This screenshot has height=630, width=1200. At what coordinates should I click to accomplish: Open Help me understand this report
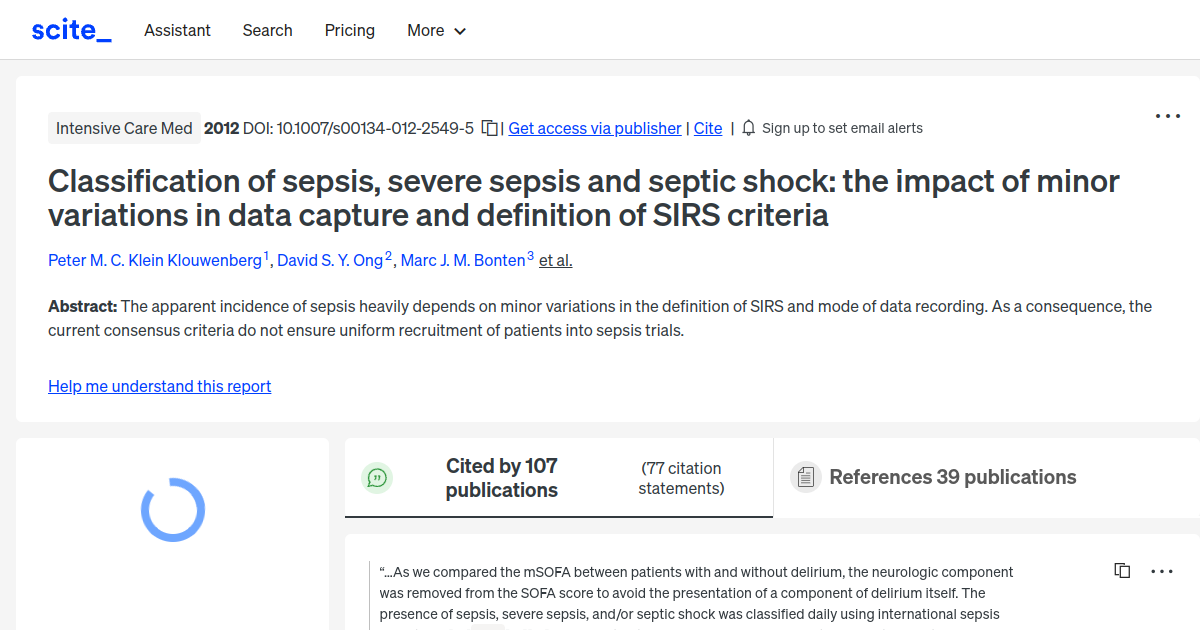[x=159, y=386]
